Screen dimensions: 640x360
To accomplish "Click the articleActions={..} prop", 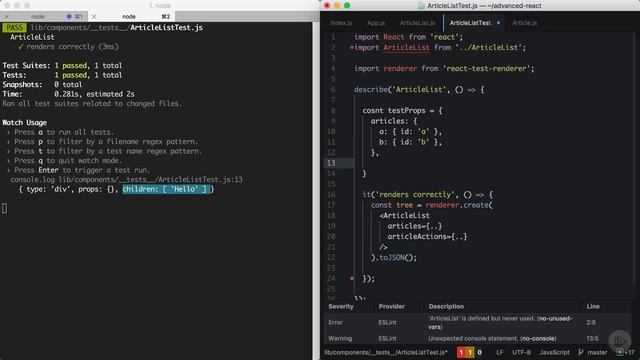I will [x=427, y=237].
